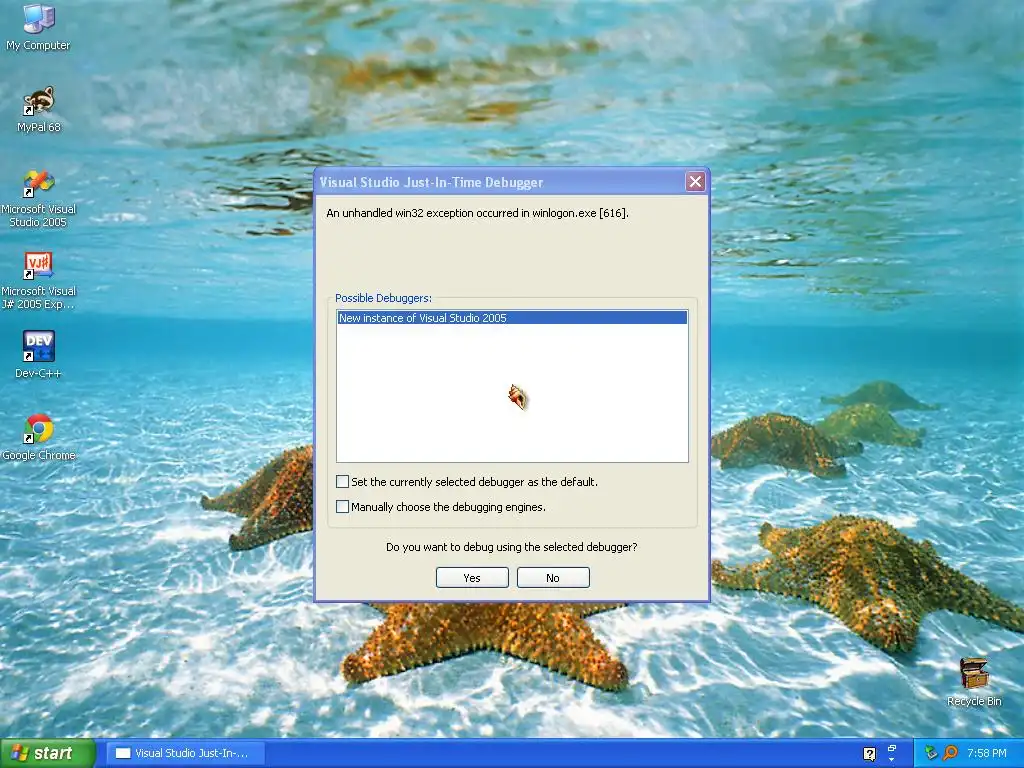Select the Dev-C++ desktop shortcut

coord(39,355)
